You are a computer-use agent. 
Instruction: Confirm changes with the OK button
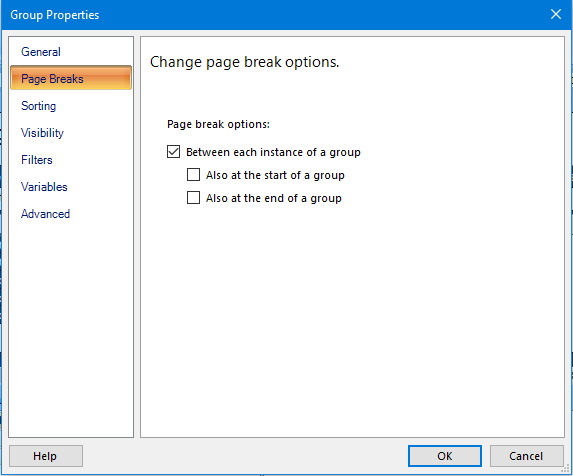click(x=445, y=456)
